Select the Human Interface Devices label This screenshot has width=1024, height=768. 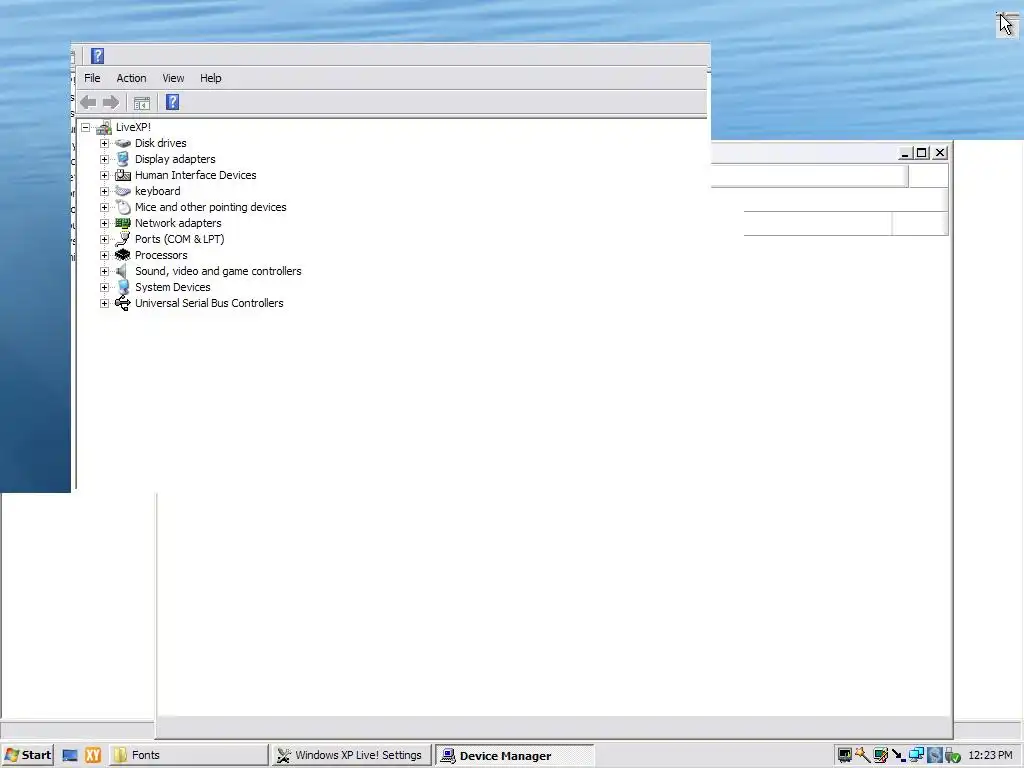click(x=195, y=175)
